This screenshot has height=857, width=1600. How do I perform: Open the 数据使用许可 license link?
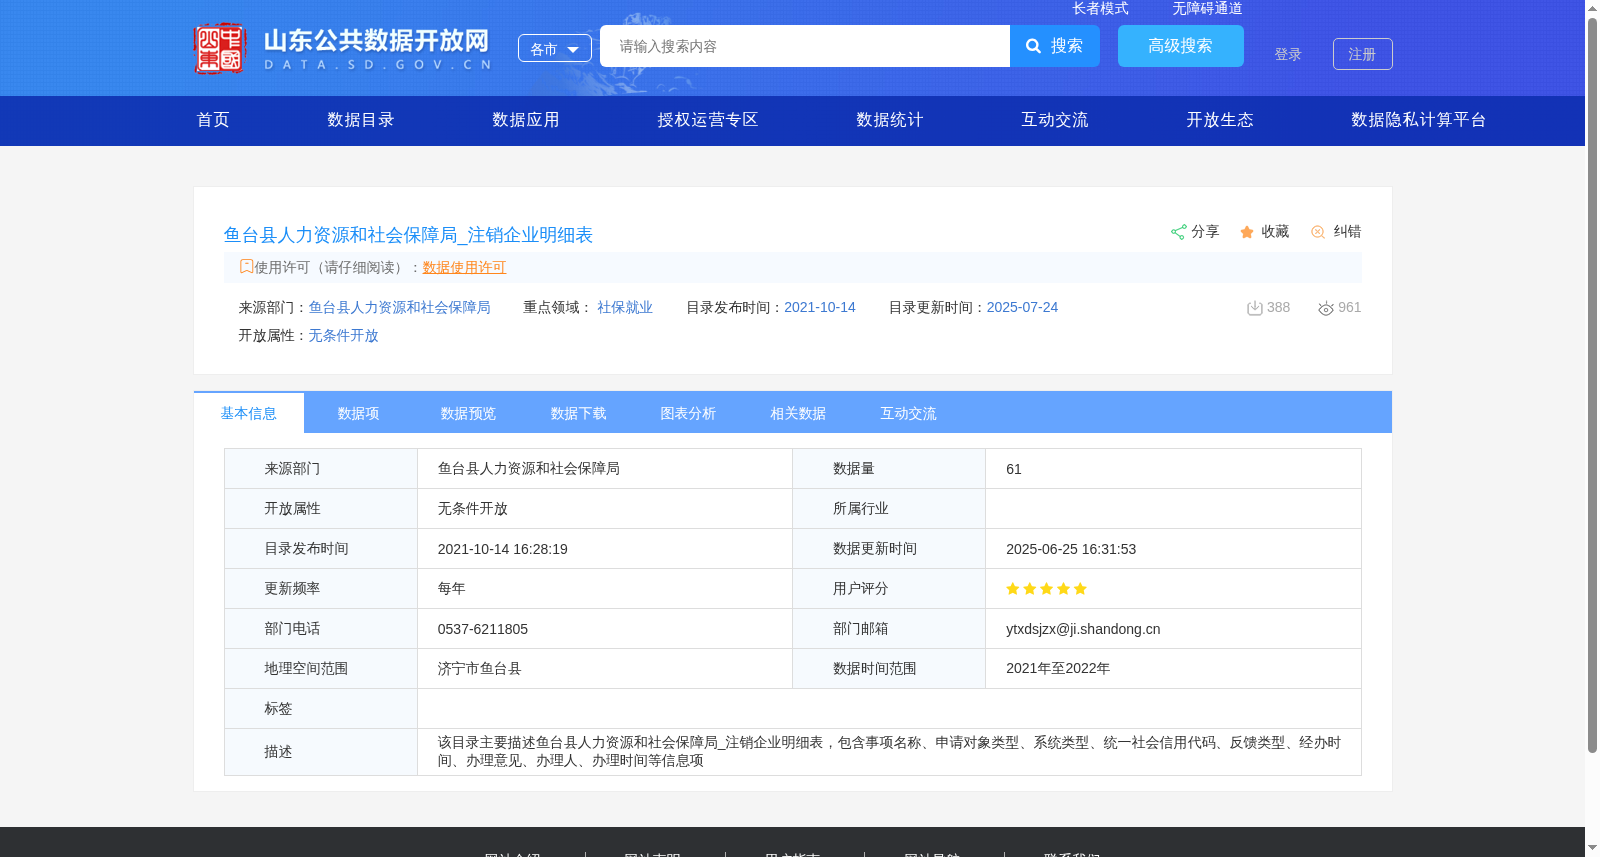pyautogui.click(x=464, y=267)
